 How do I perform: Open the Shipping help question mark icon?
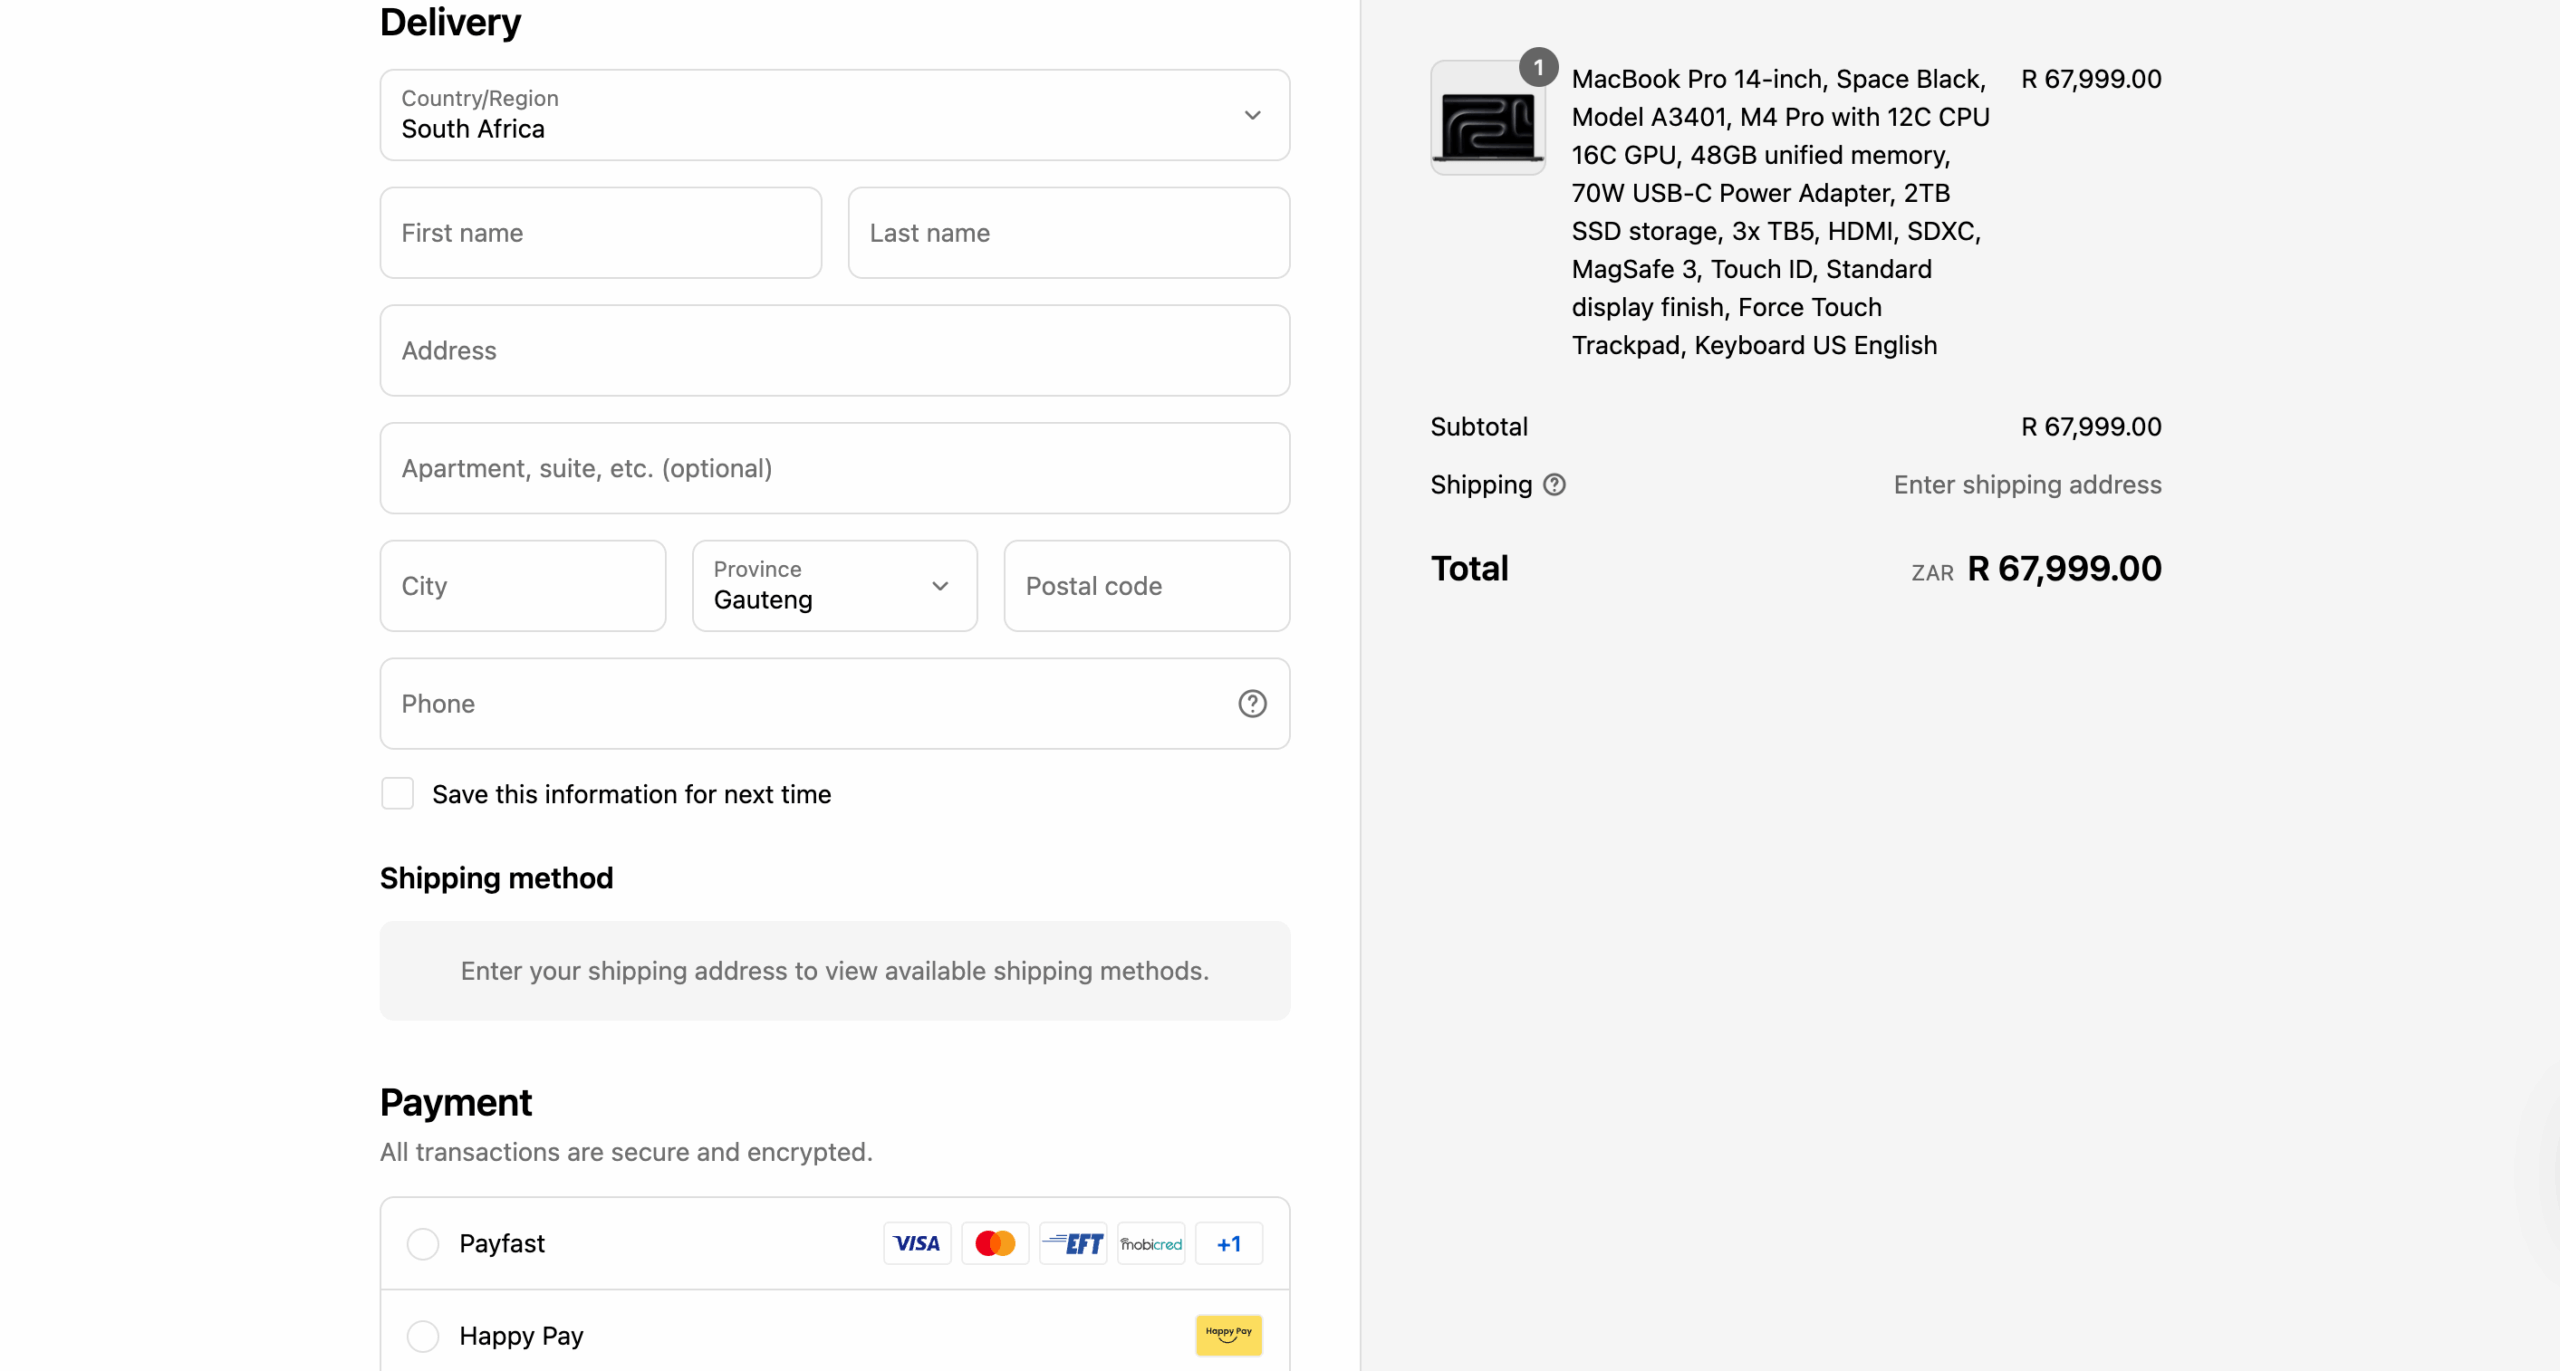(1554, 485)
